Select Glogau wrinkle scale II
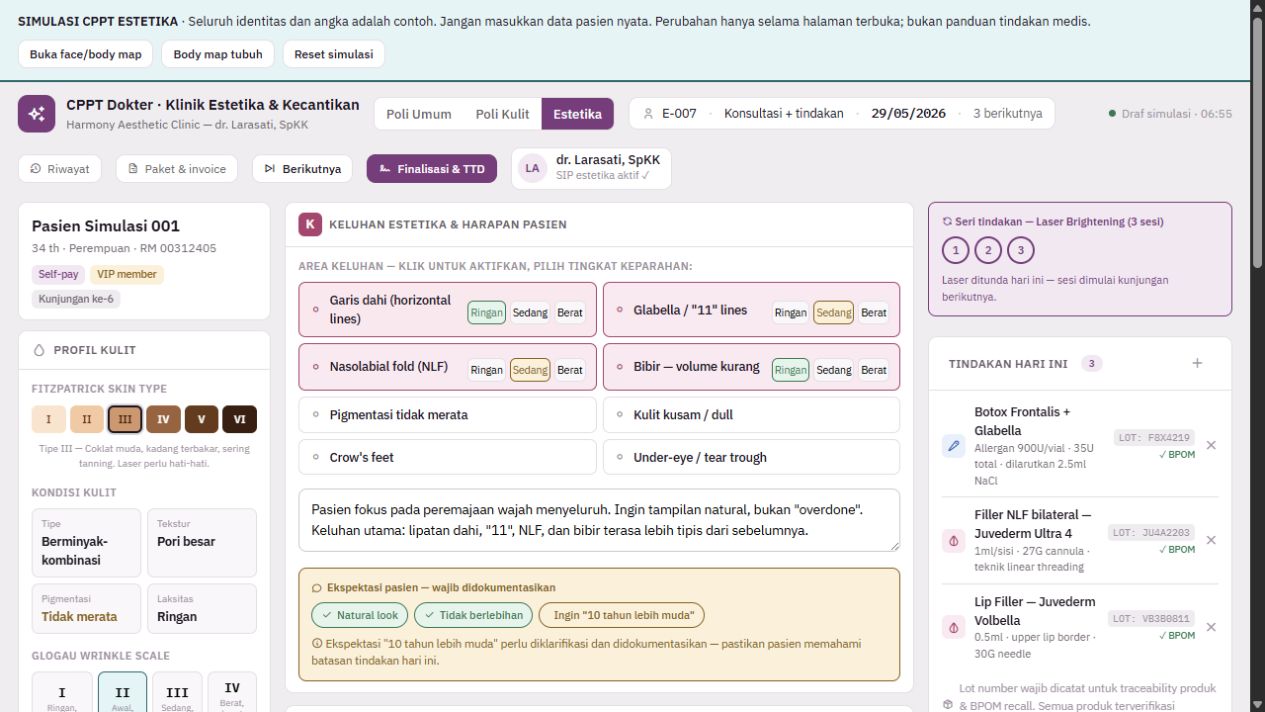 tap(122, 692)
